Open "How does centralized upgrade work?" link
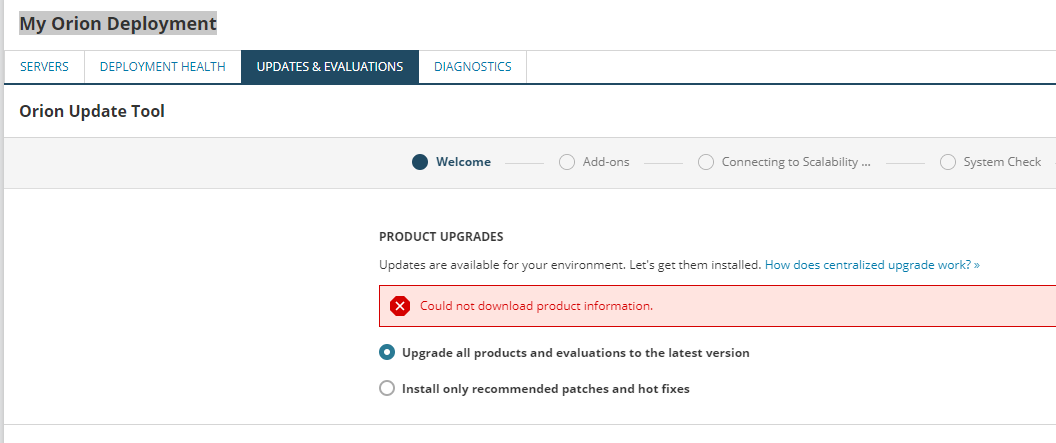 872,265
